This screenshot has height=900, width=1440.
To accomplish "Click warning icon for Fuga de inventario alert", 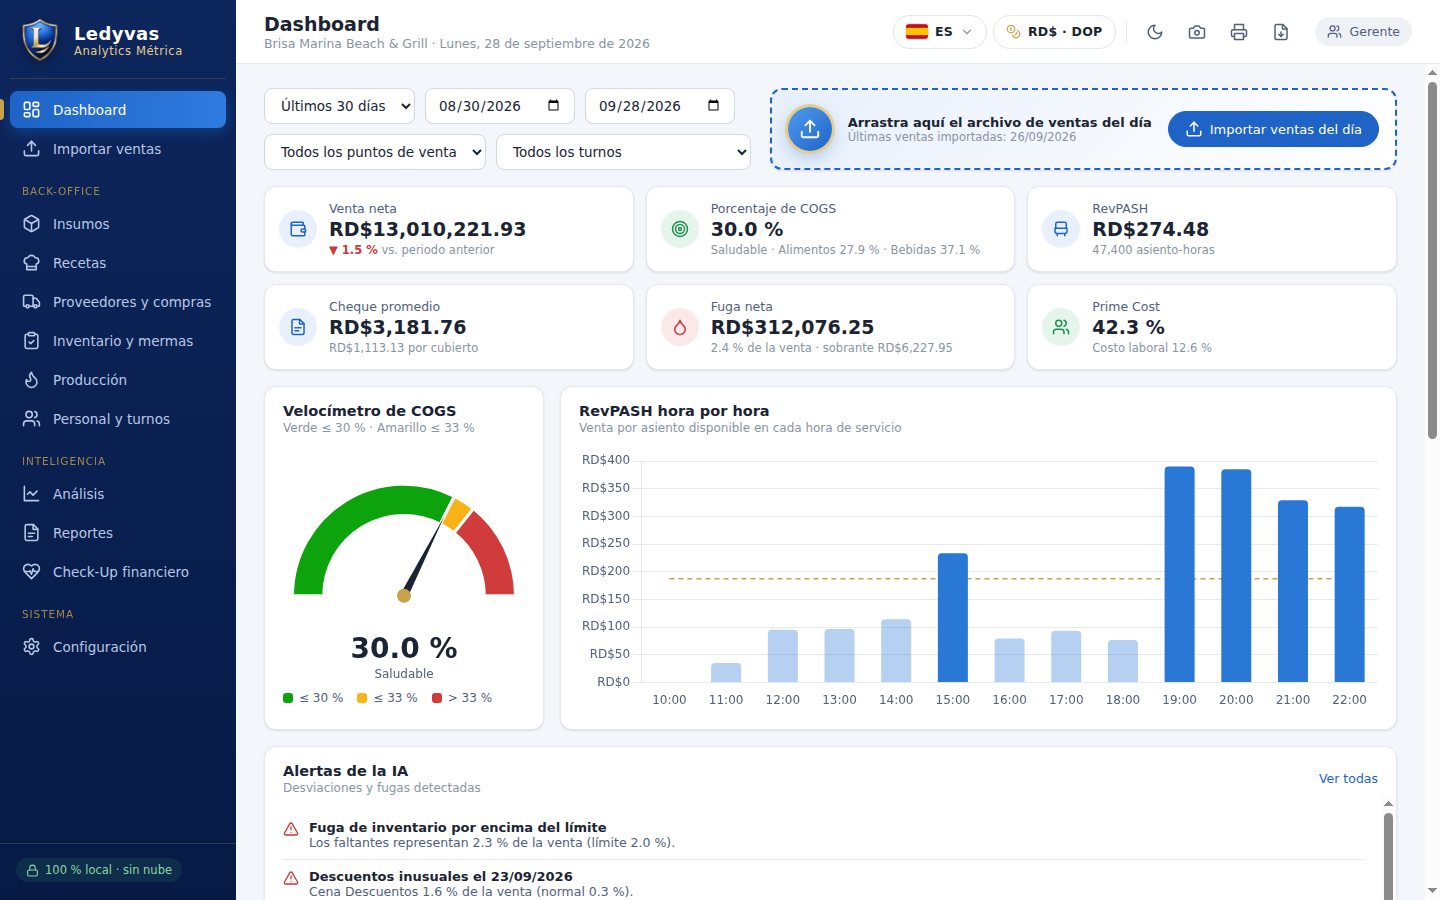I will (x=291, y=829).
